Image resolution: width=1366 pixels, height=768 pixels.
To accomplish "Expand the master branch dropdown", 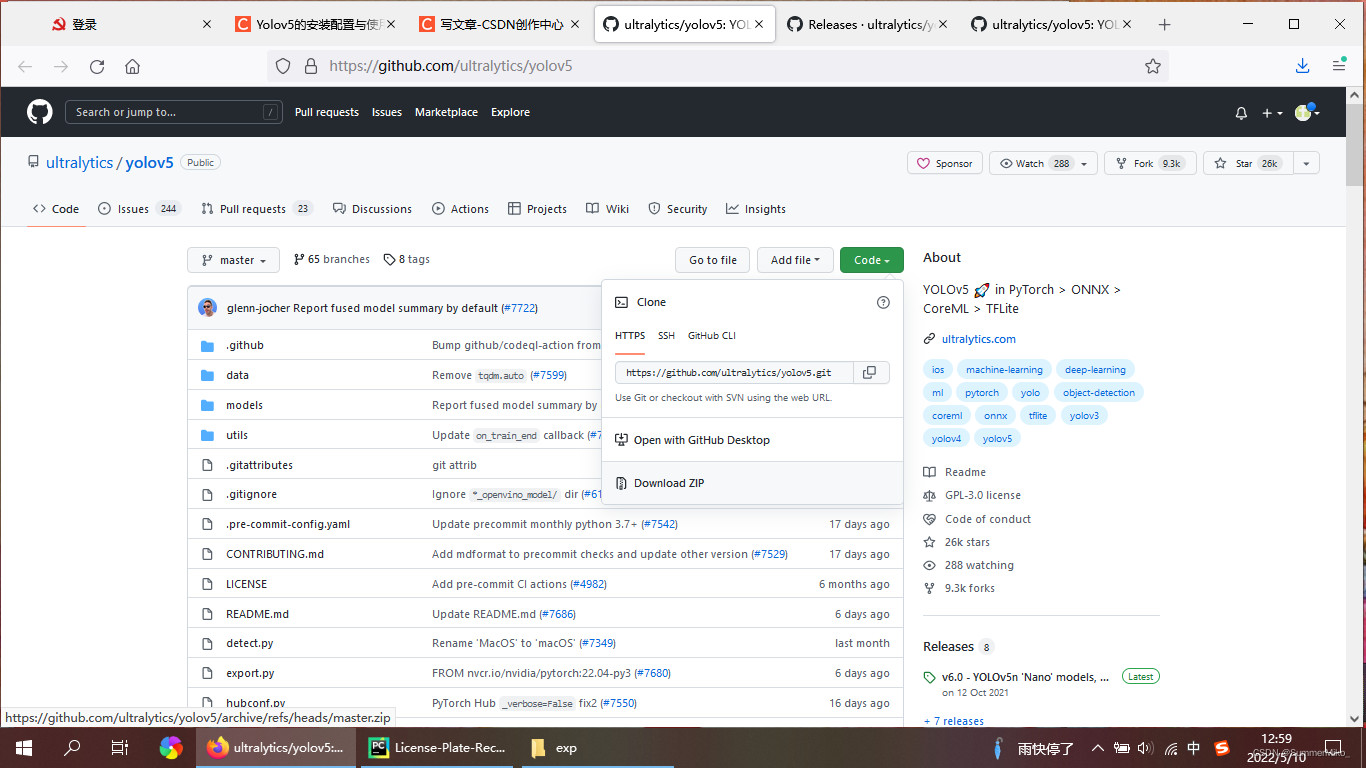I will pos(233,260).
